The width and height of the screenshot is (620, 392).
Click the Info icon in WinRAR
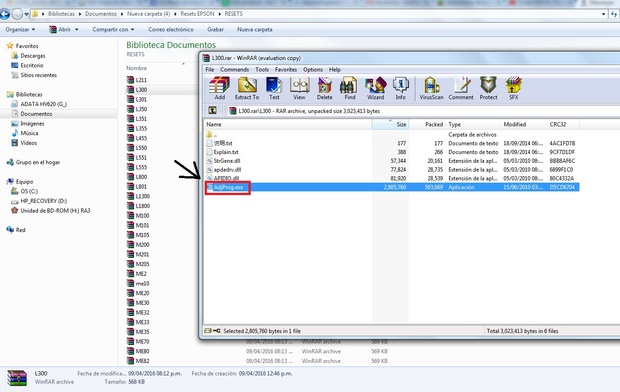401,88
